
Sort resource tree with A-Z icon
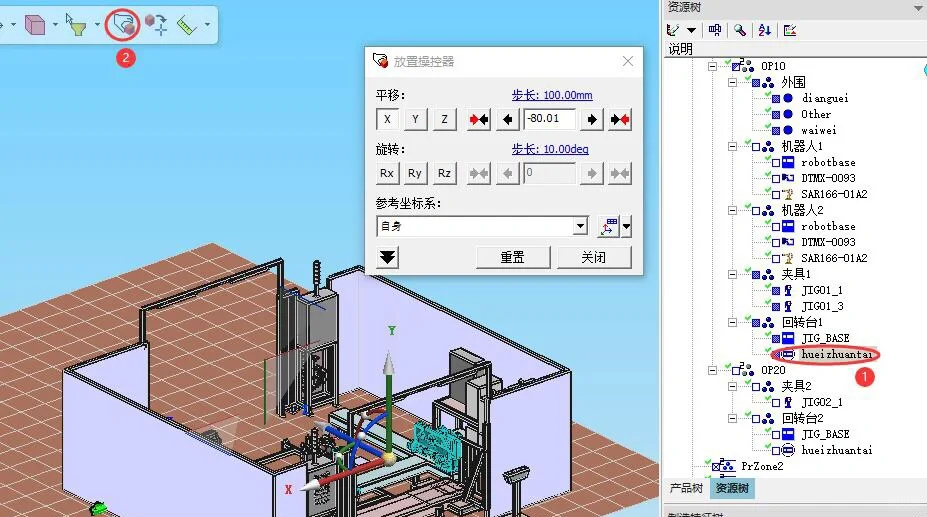[764, 30]
